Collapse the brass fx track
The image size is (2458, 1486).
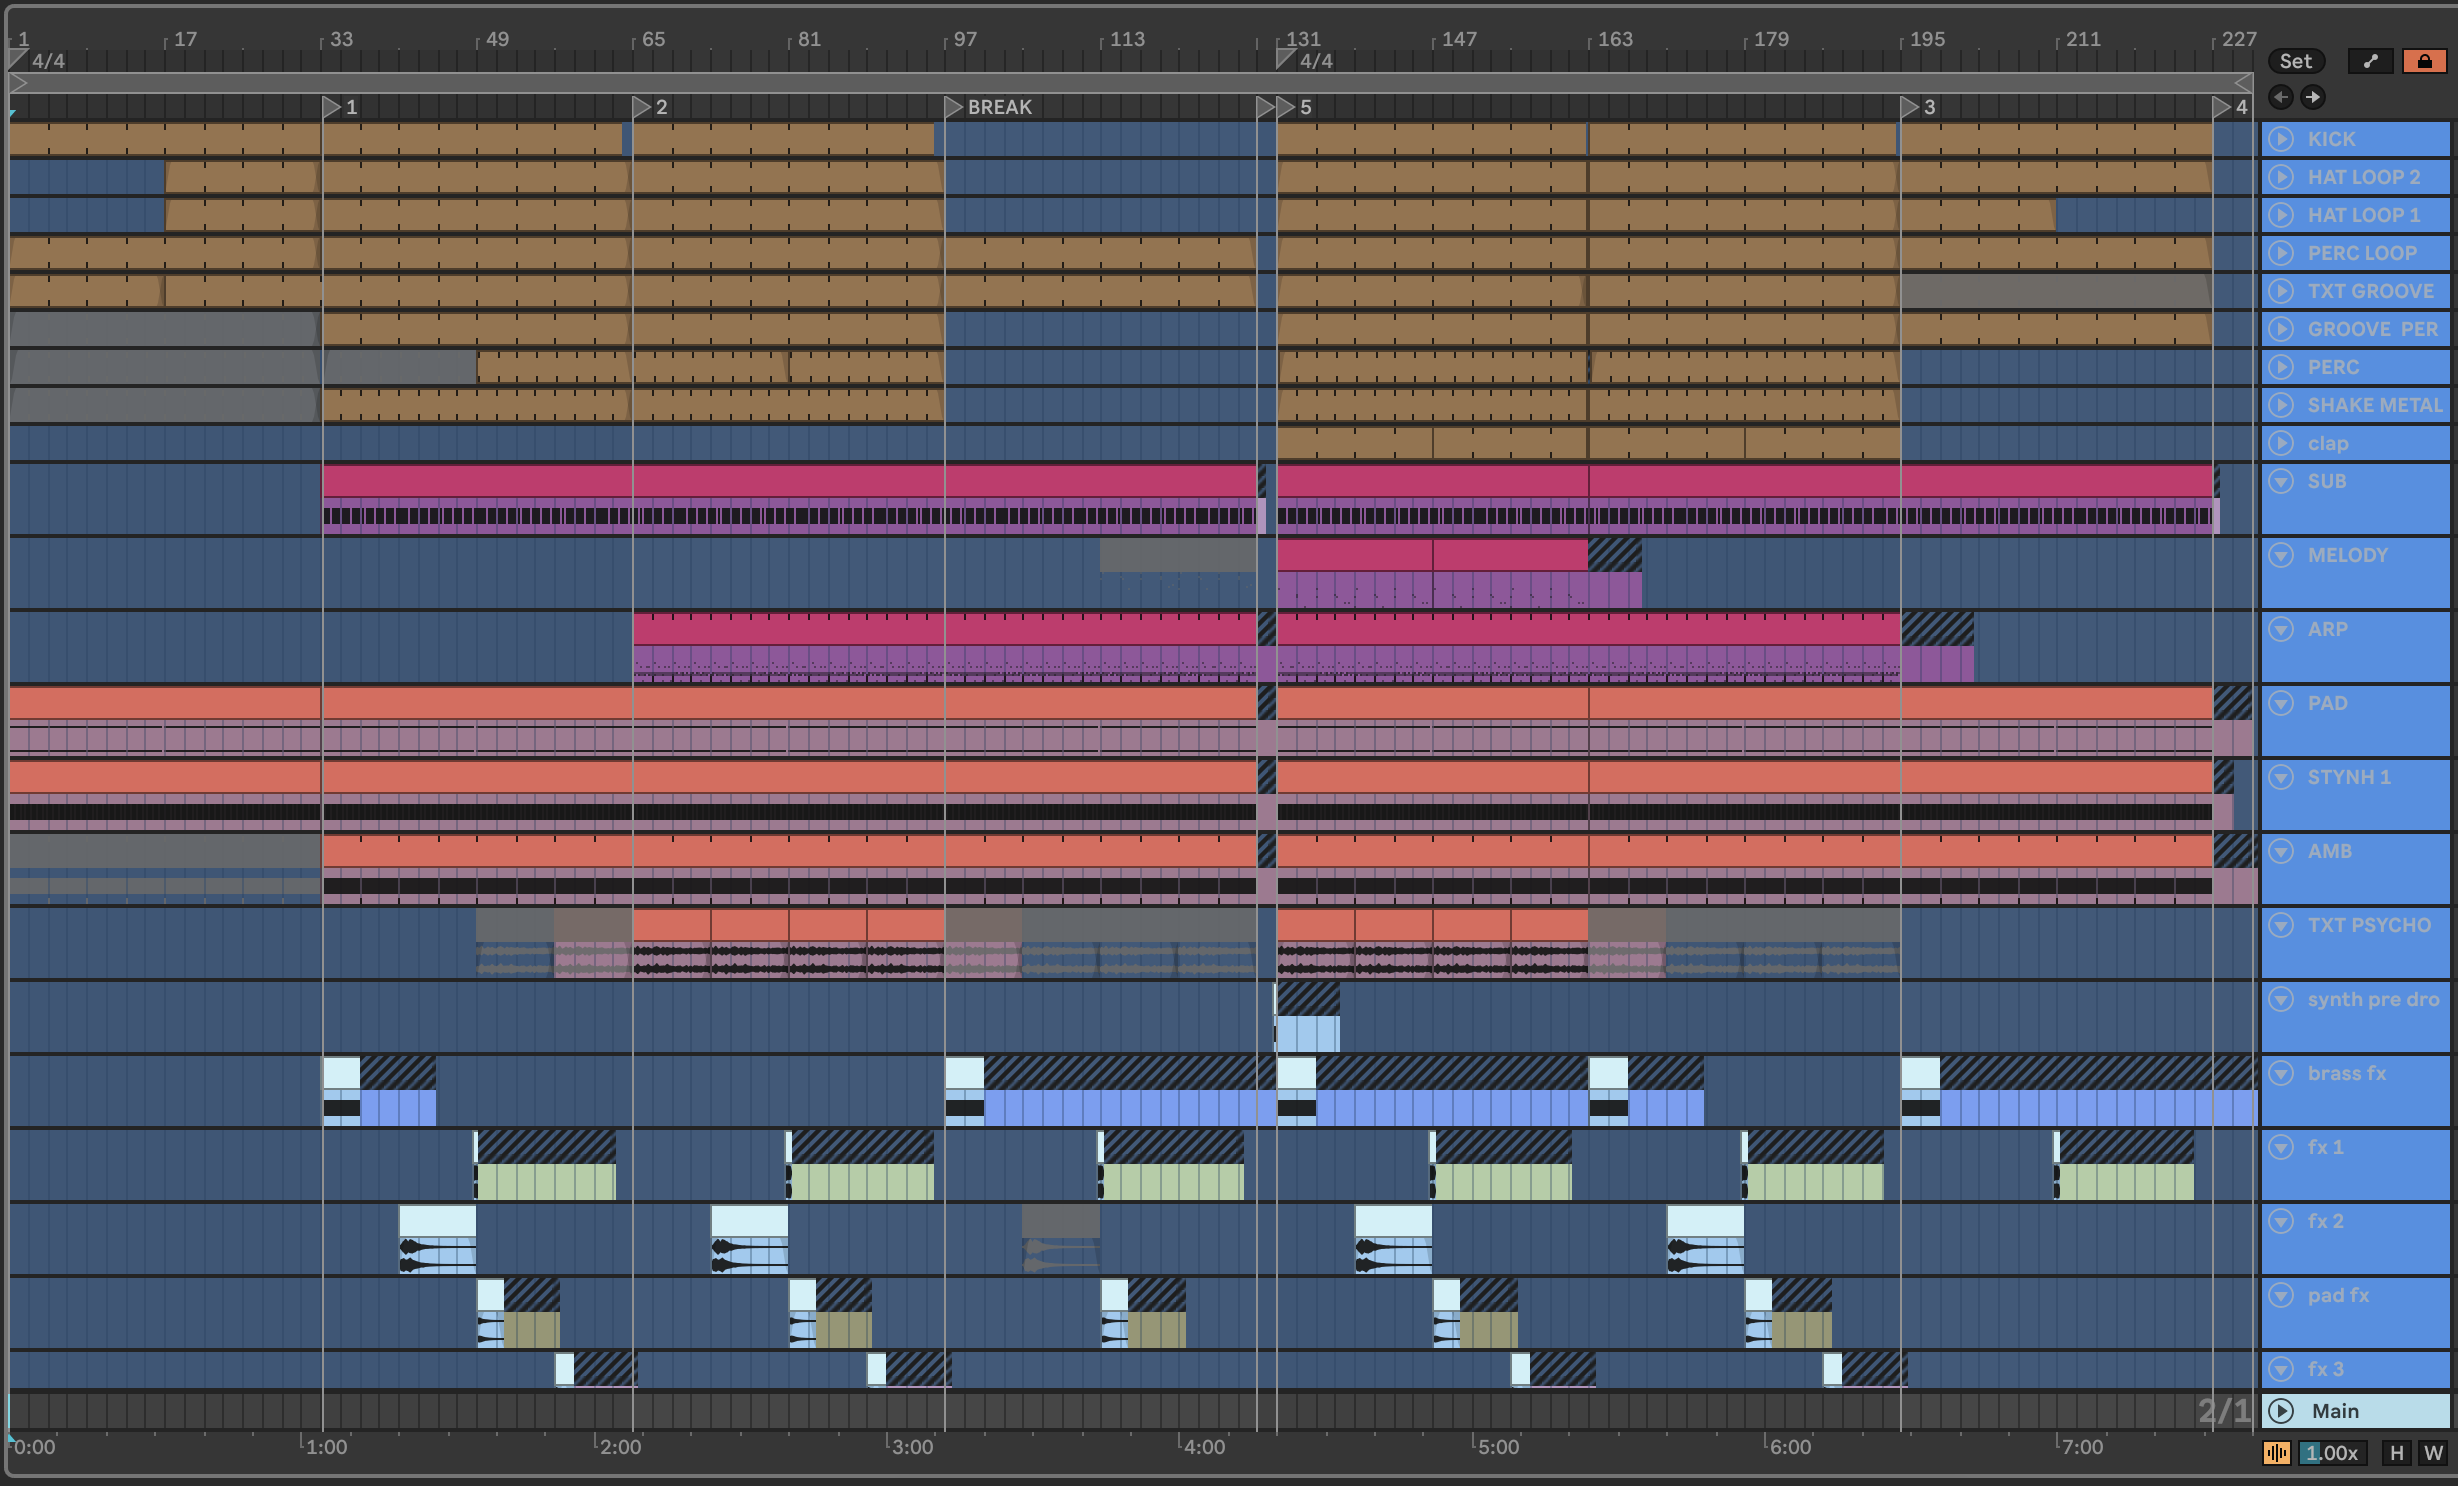2281,1073
